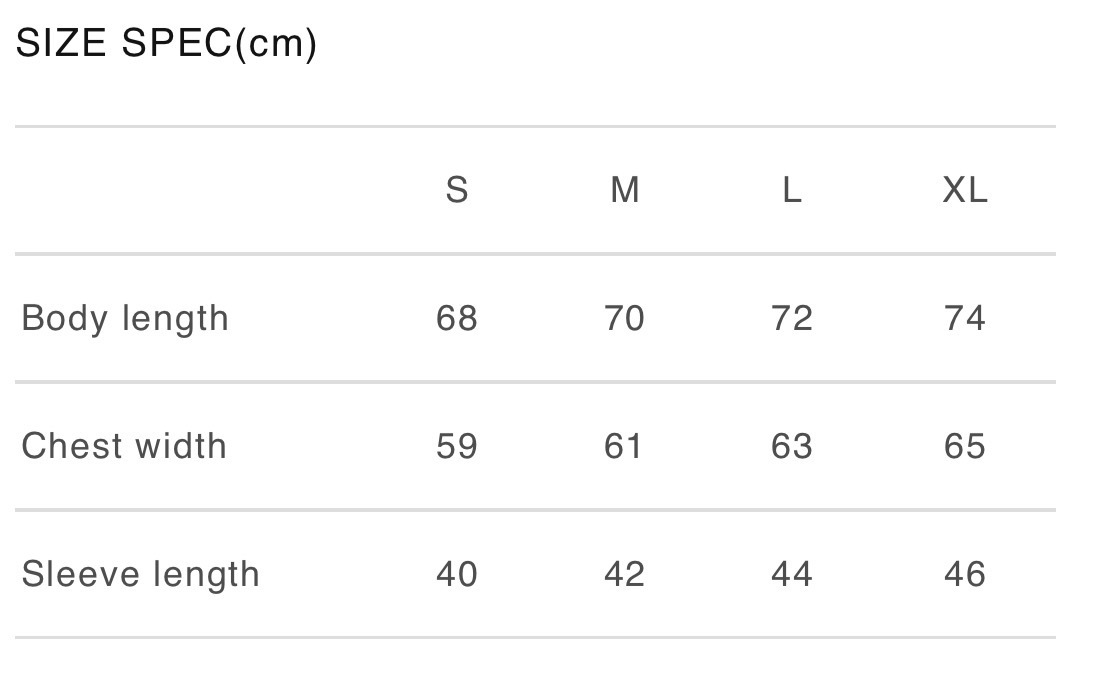The height and width of the screenshot is (693, 1098).
Task: Select the L size column header
Action: pos(792,189)
